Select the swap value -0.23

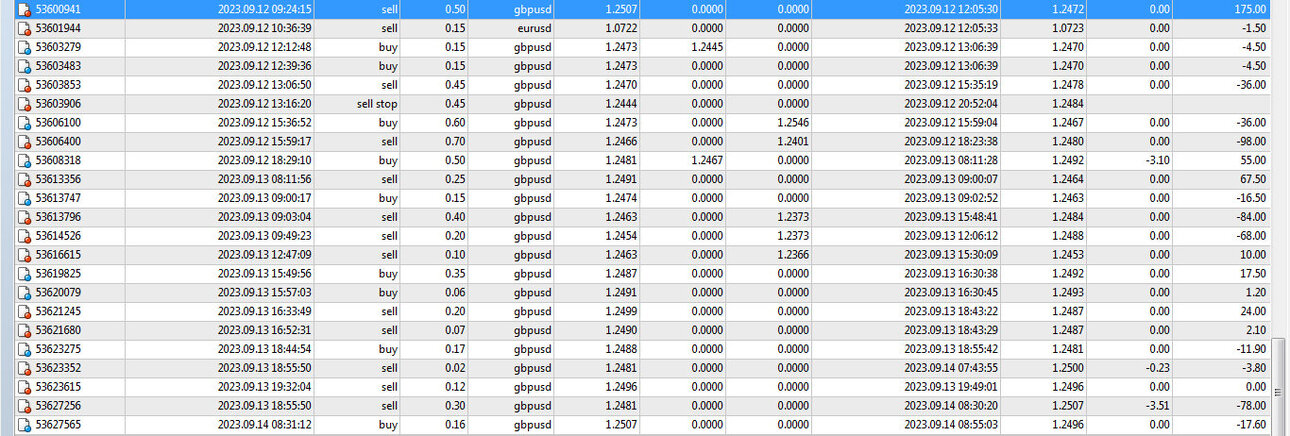[1158, 368]
